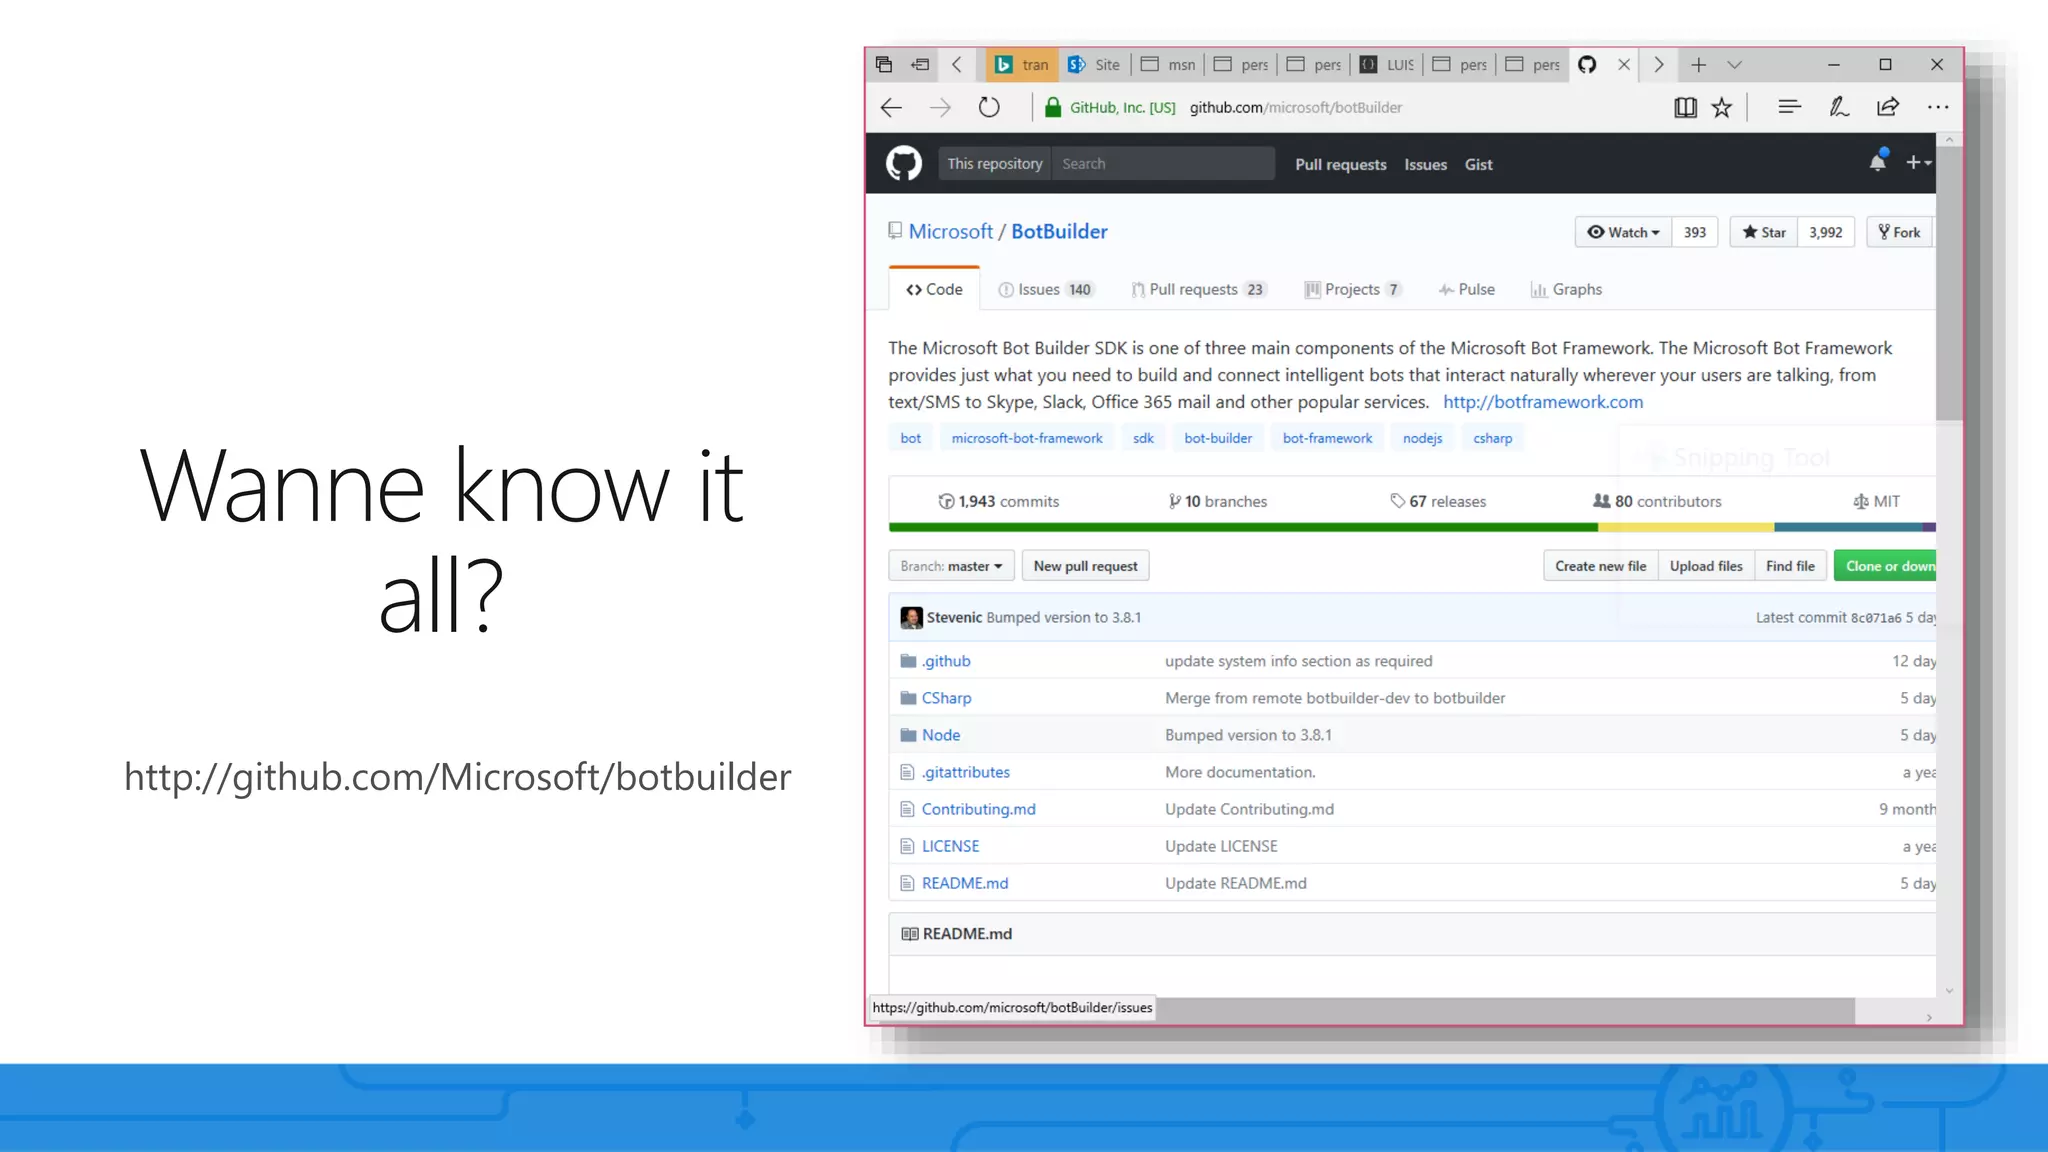Click the nodejs topic tag
2048x1152 pixels.
[1422, 438]
